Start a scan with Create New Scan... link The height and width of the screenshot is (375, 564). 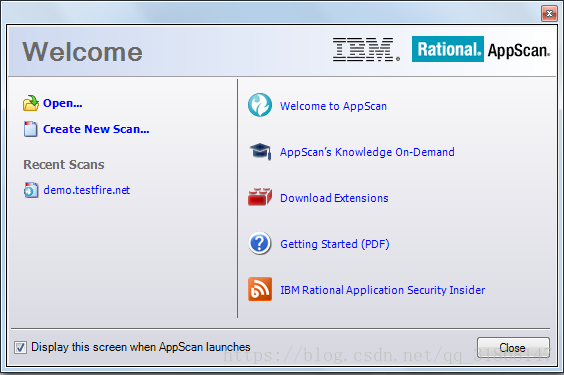[x=96, y=129]
